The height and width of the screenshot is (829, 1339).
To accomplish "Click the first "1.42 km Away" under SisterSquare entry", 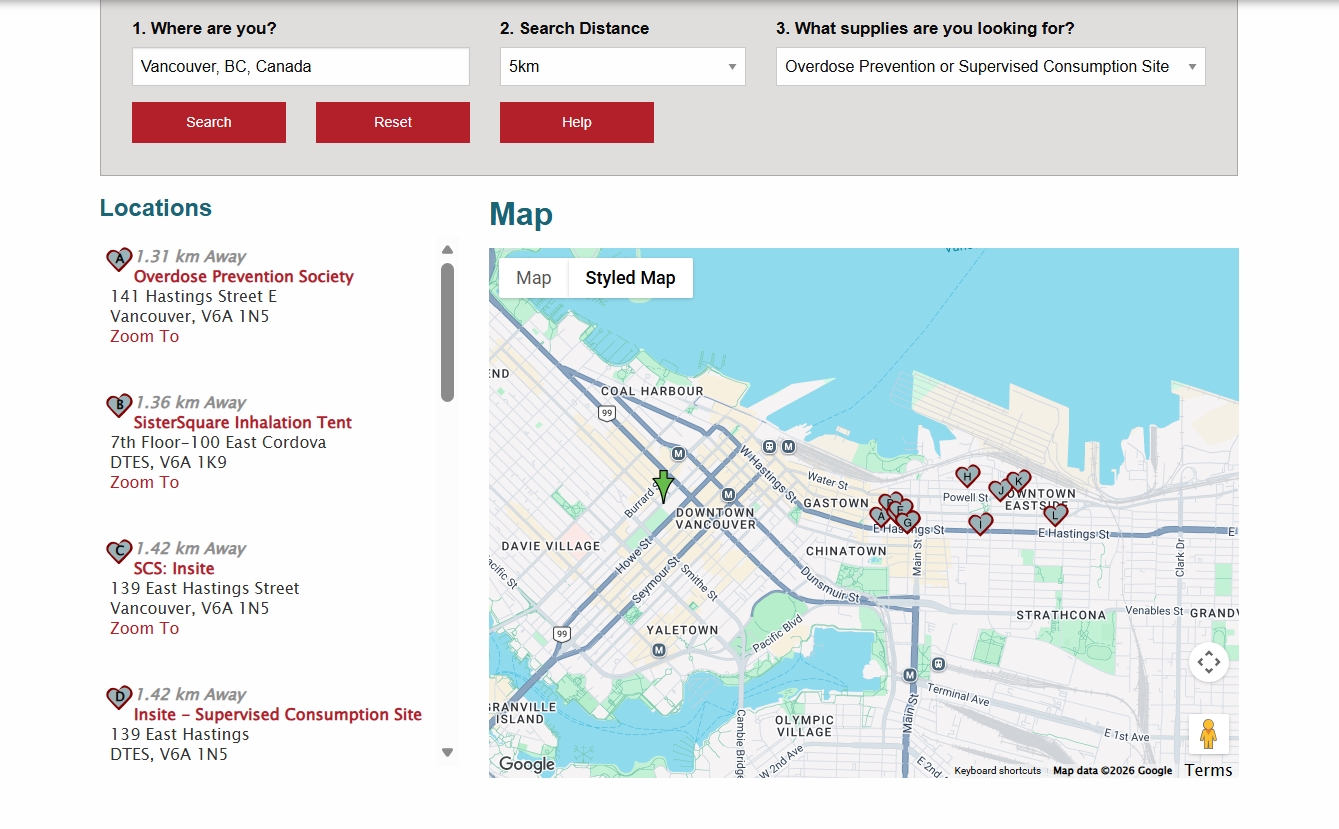I will pos(191,549).
